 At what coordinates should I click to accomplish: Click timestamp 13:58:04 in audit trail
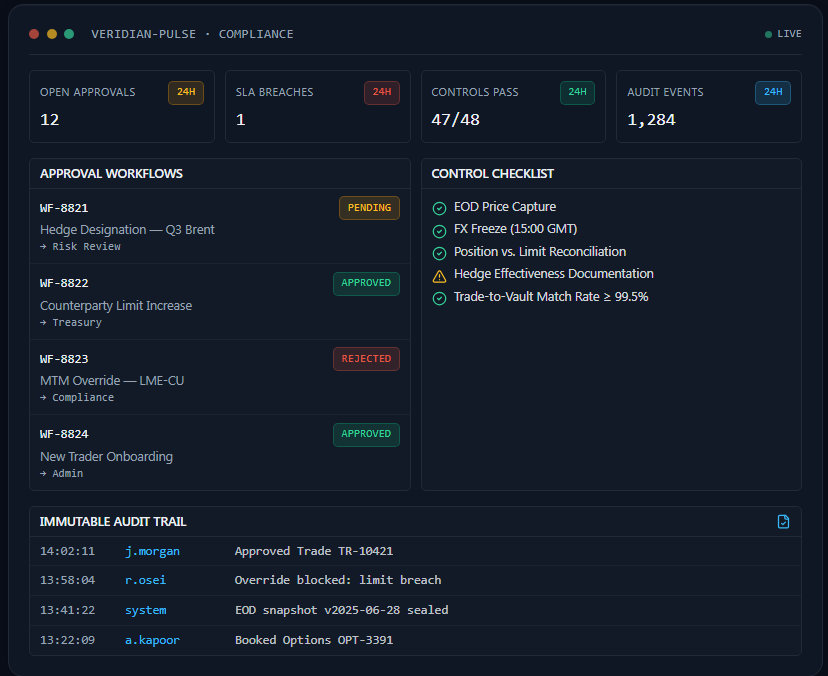point(67,580)
